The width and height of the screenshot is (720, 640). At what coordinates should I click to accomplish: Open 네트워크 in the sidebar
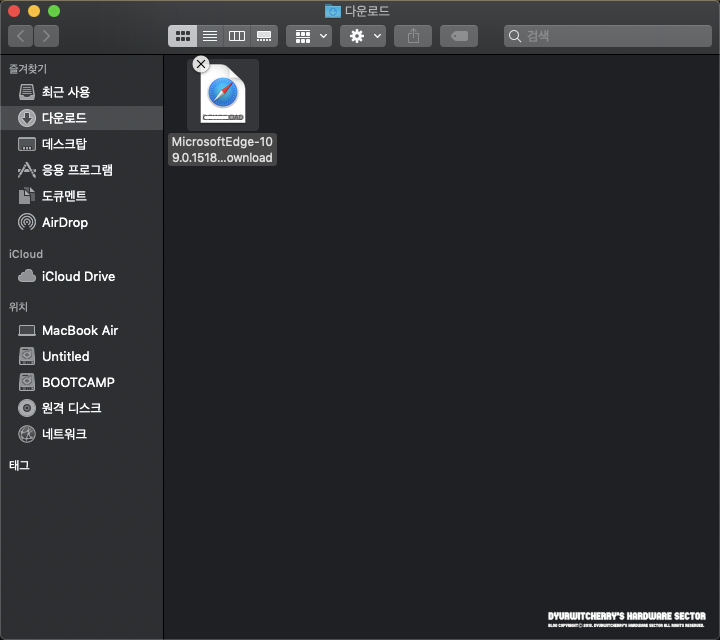coord(82,434)
